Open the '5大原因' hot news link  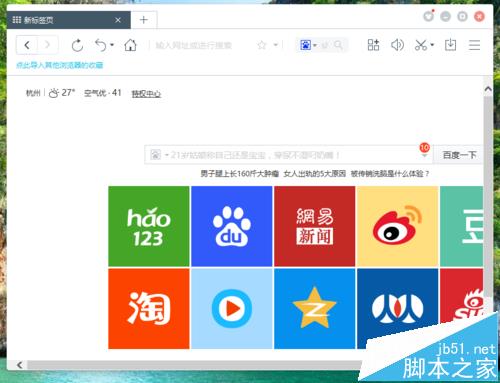coord(315,174)
